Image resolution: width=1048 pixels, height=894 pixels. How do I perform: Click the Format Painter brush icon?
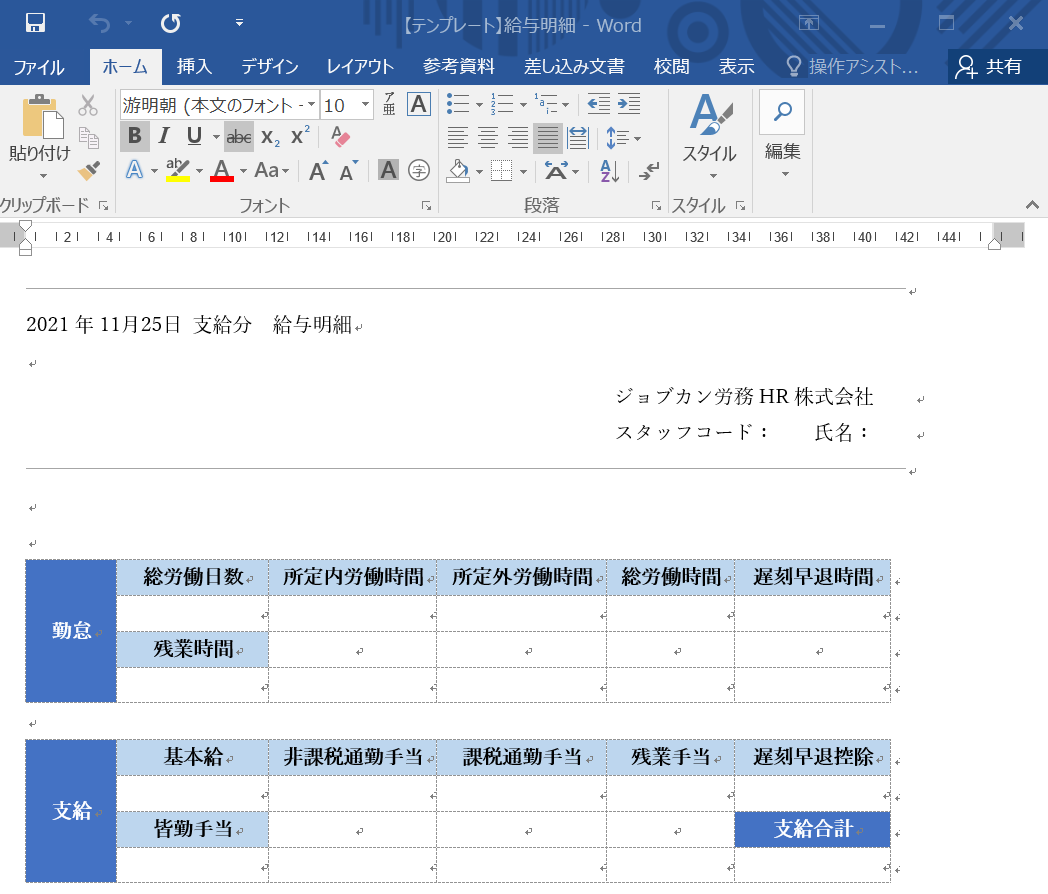click(x=89, y=170)
